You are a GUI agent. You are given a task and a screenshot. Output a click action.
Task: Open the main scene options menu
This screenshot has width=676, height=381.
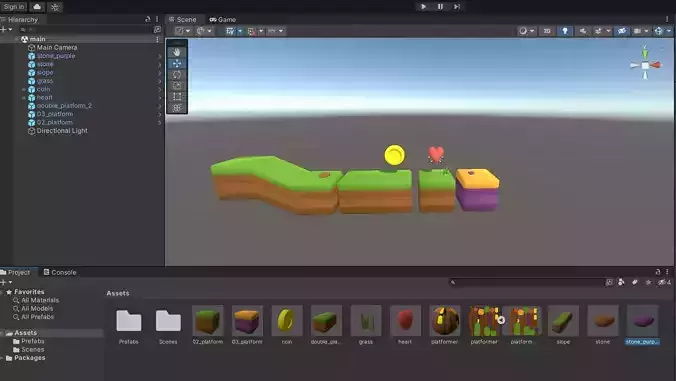point(157,39)
